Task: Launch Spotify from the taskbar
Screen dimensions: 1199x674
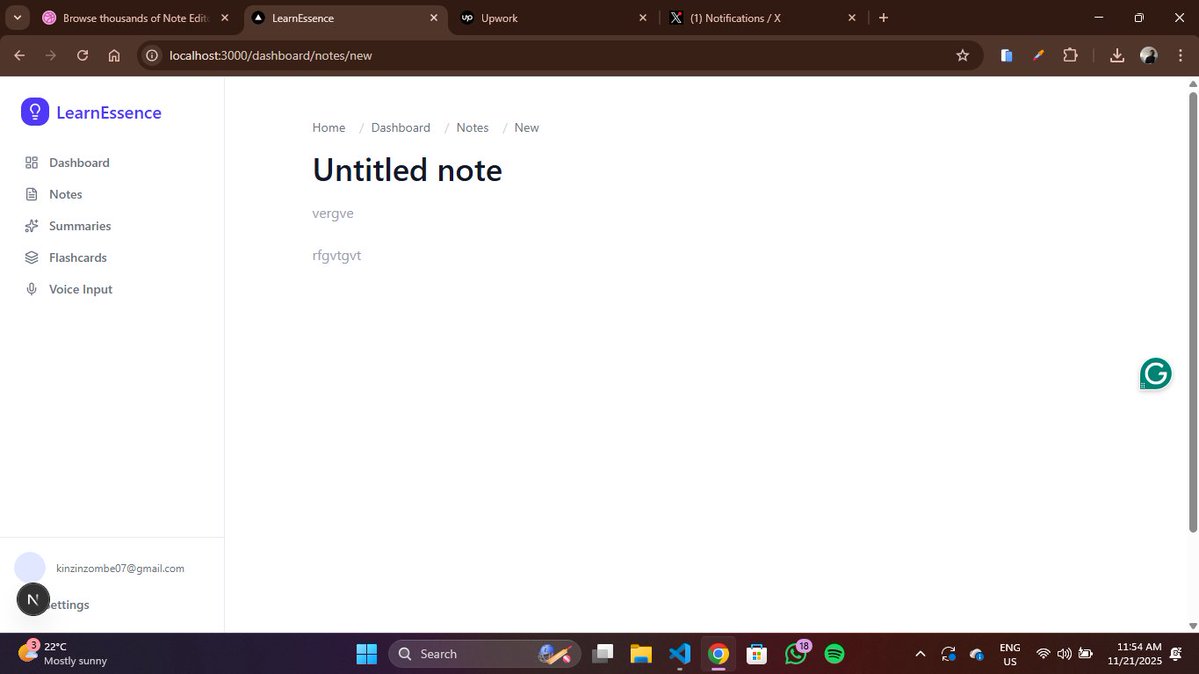Action: [835, 653]
